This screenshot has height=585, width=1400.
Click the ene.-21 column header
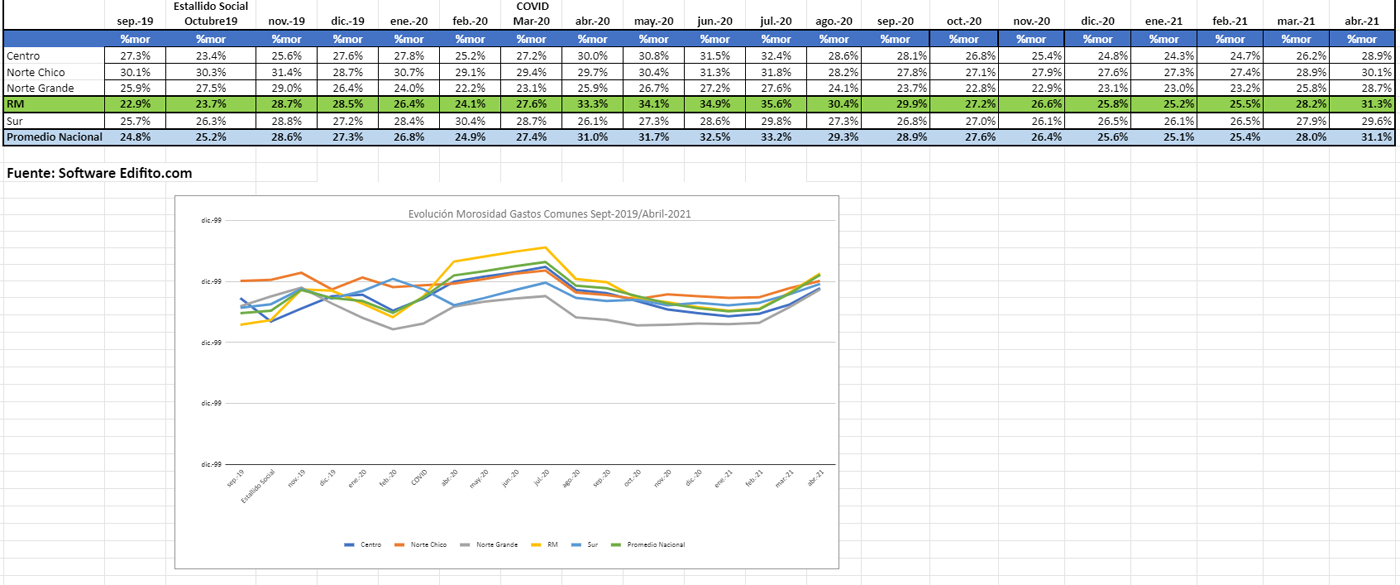[1164, 21]
